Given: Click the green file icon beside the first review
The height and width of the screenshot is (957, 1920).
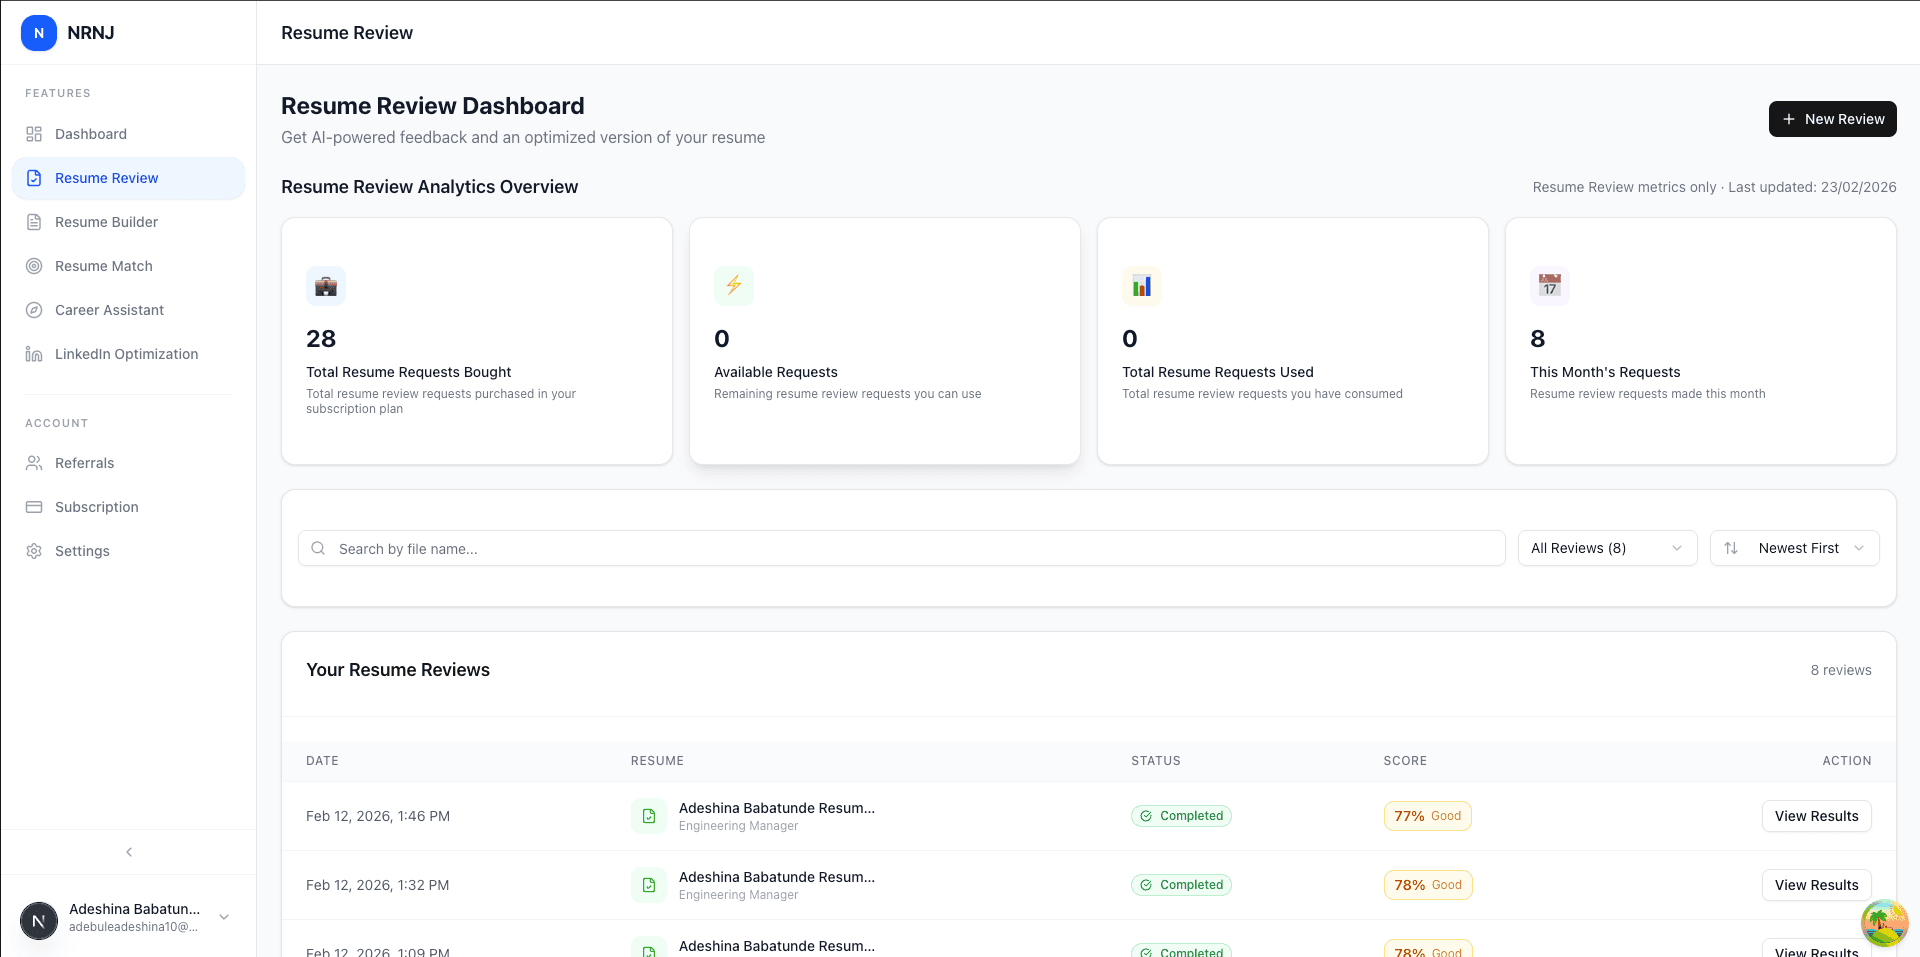Looking at the screenshot, I should pyautogui.click(x=649, y=816).
